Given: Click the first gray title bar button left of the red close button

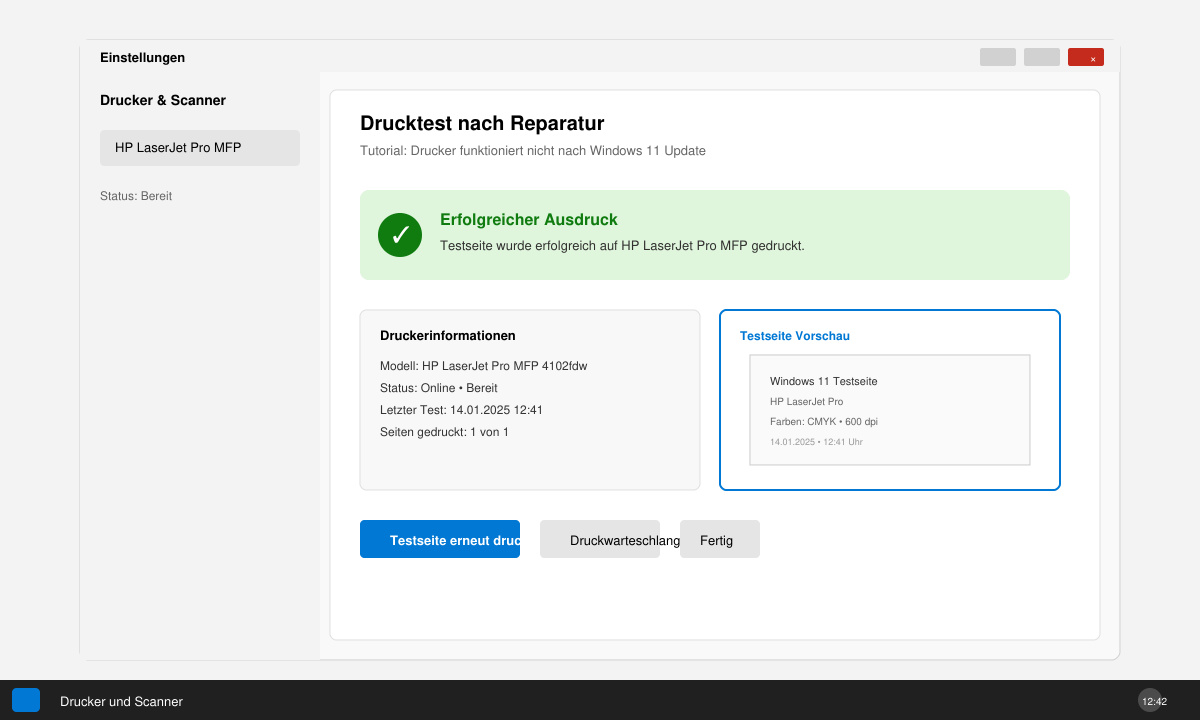Looking at the screenshot, I should pos(998,57).
